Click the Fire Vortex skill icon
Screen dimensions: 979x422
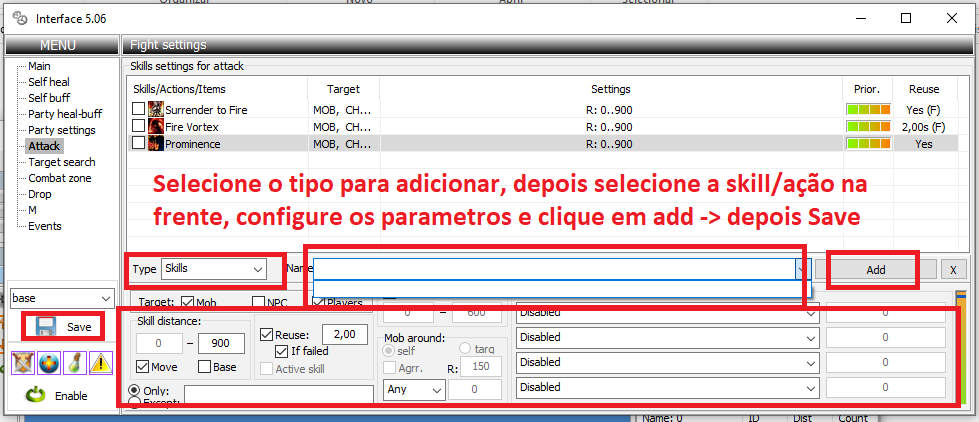[x=155, y=127]
